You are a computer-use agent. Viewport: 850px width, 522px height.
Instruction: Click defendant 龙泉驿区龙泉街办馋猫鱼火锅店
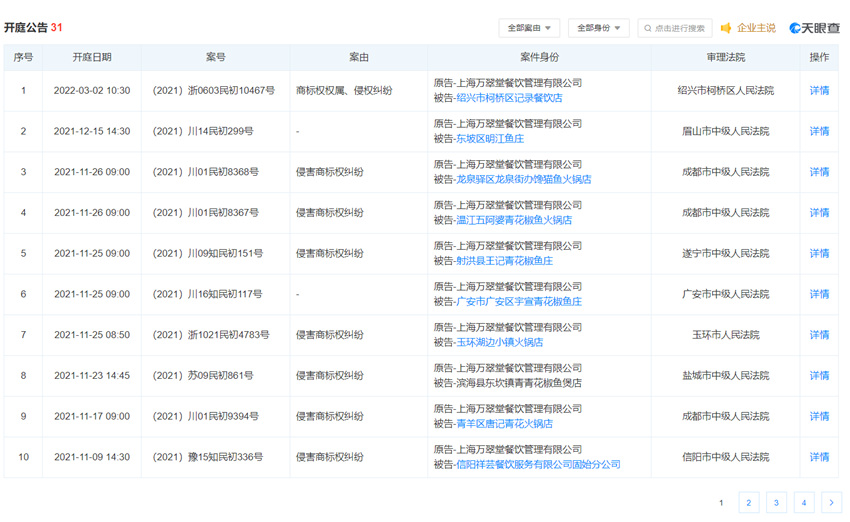(x=523, y=180)
